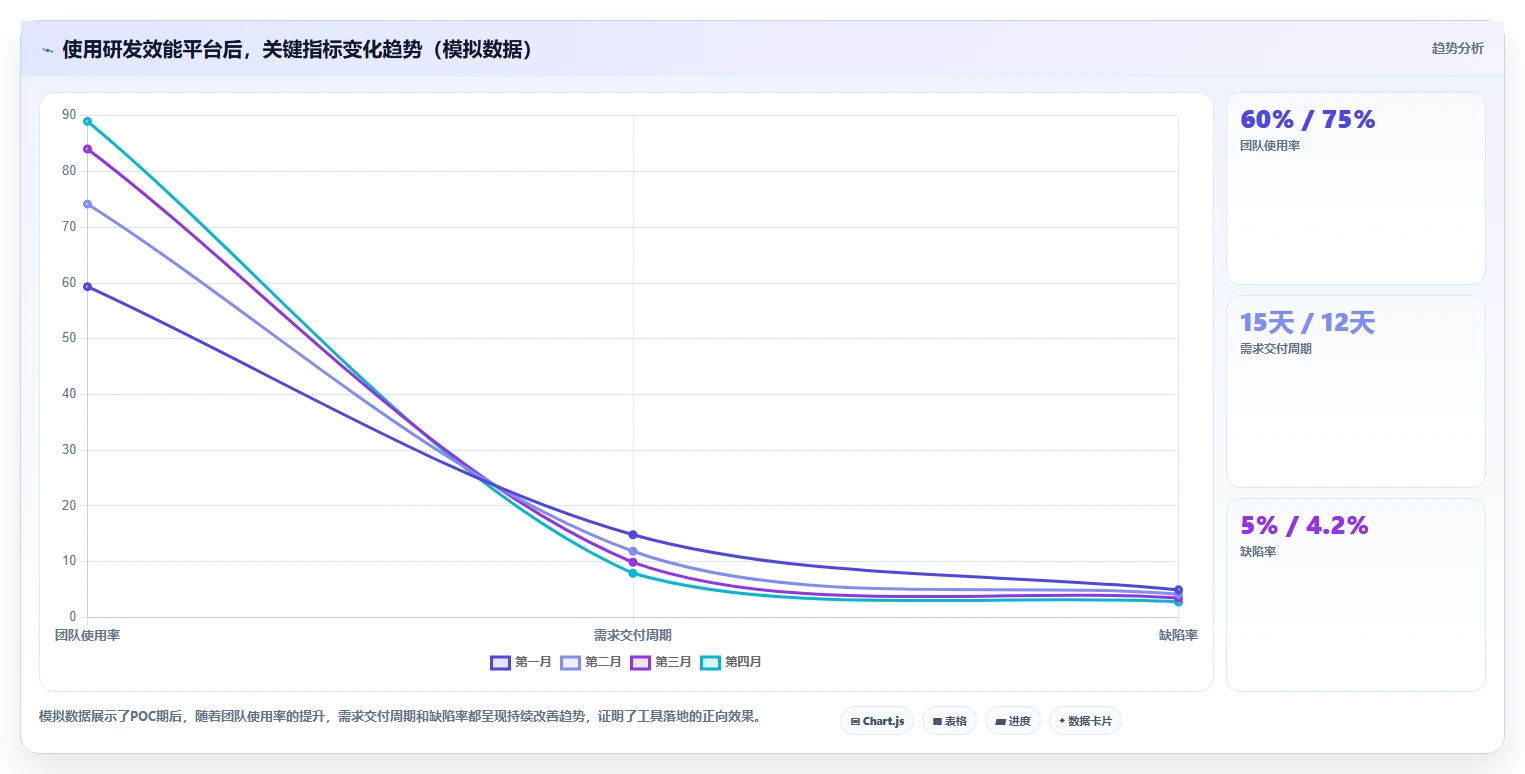Click the 团队使用率 x-axis label
This screenshot has height=774, width=1525.
coord(88,636)
